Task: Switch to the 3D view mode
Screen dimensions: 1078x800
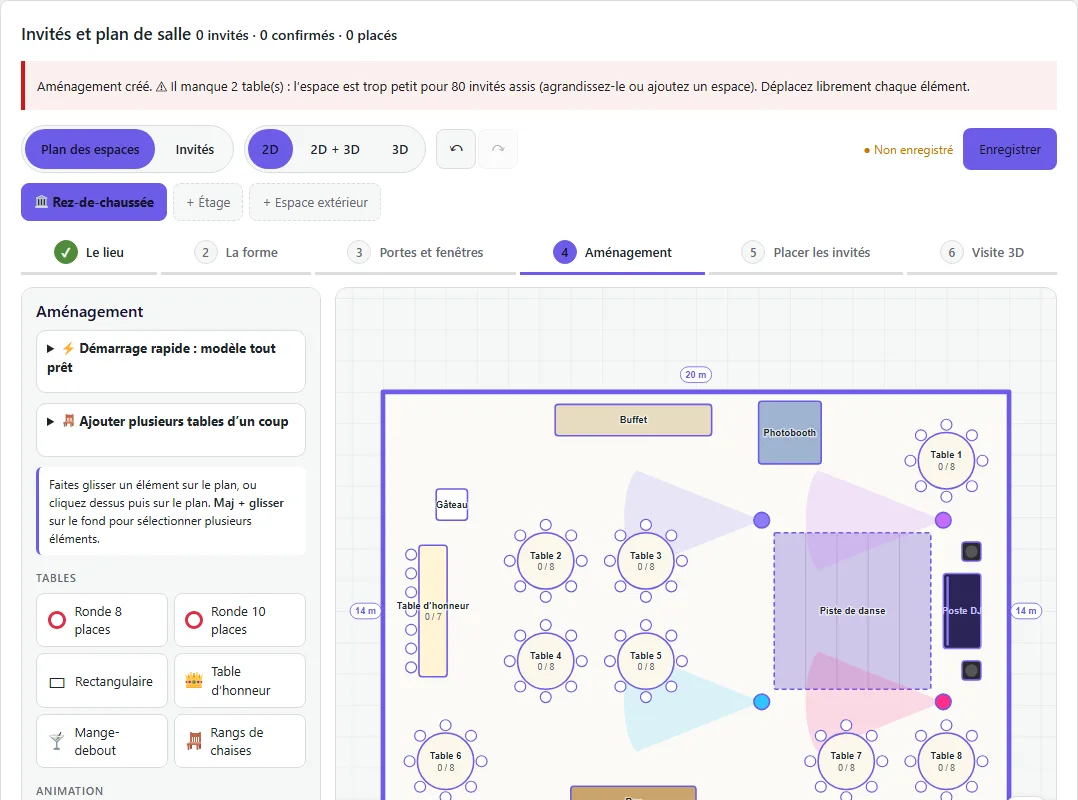Action: [400, 149]
